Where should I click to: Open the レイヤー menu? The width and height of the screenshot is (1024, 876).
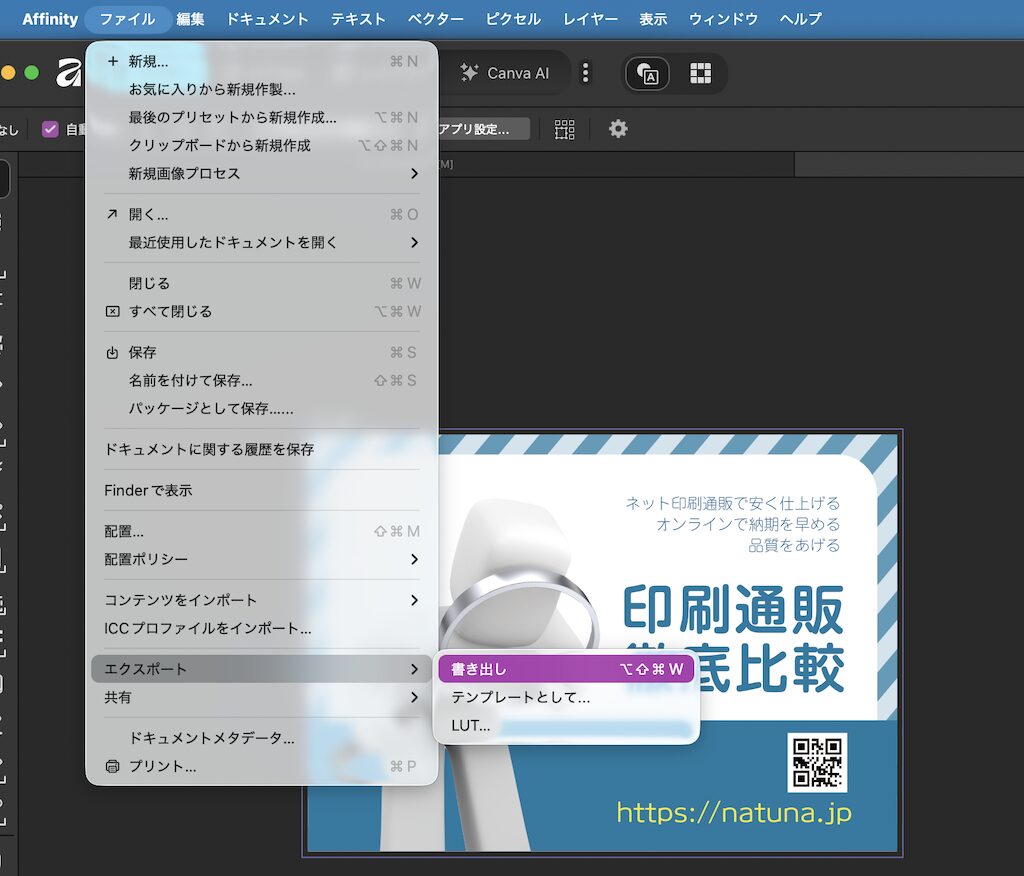coord(590,18)
